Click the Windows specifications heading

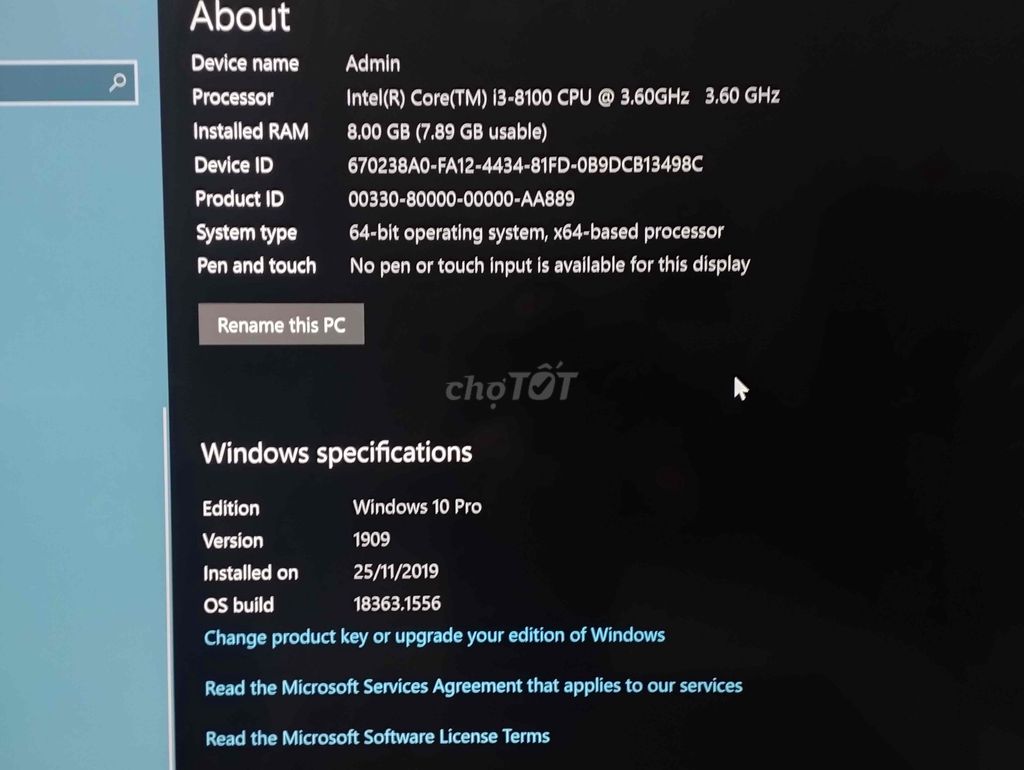pyautogui.click(x=336, y=453)
